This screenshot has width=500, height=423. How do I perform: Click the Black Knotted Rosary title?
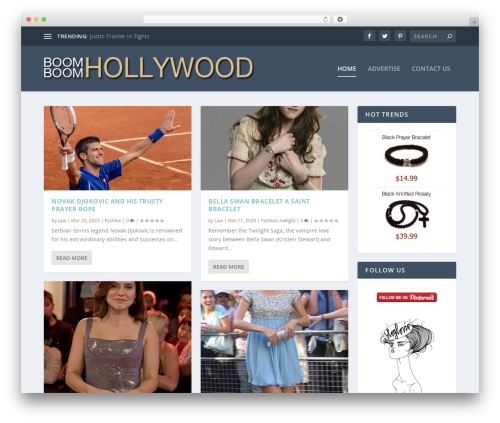[x=406, y=194]
